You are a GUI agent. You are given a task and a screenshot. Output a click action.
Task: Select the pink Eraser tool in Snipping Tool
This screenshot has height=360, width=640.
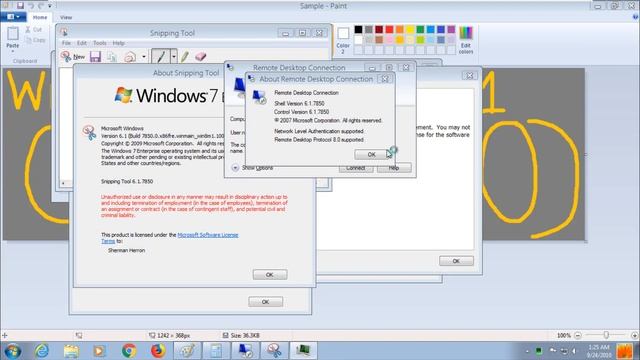tap(200, 56)
